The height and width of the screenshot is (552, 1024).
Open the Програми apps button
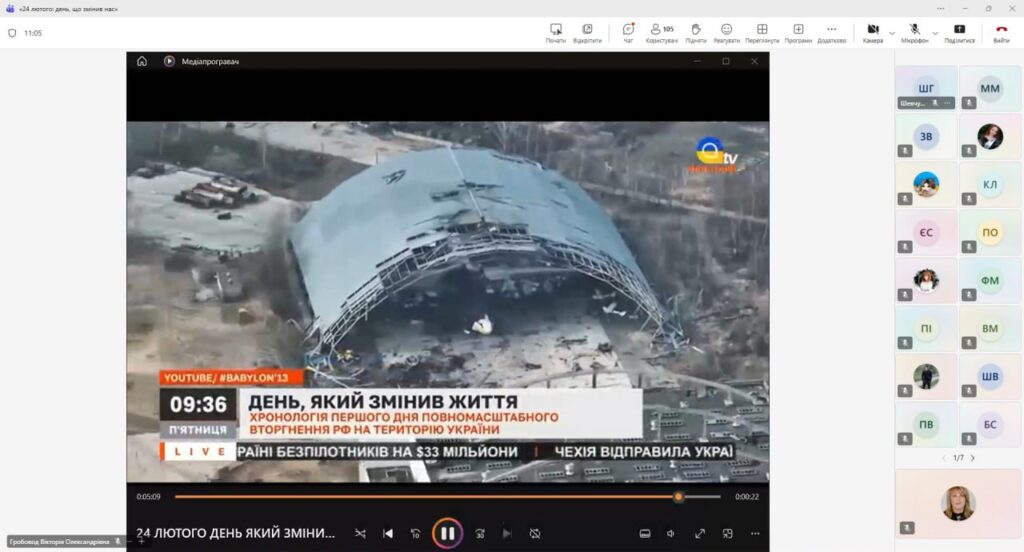click(x=798, y=32)
